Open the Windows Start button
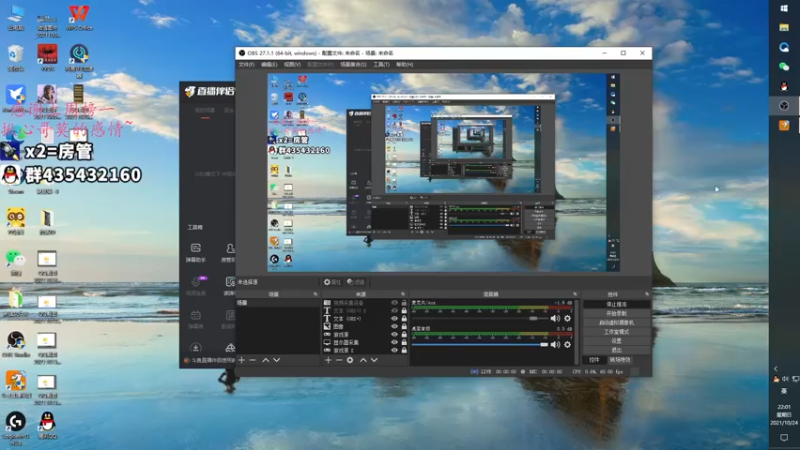Screen dimensions: 800x450 pyautogui.click(x=784, y=8)
